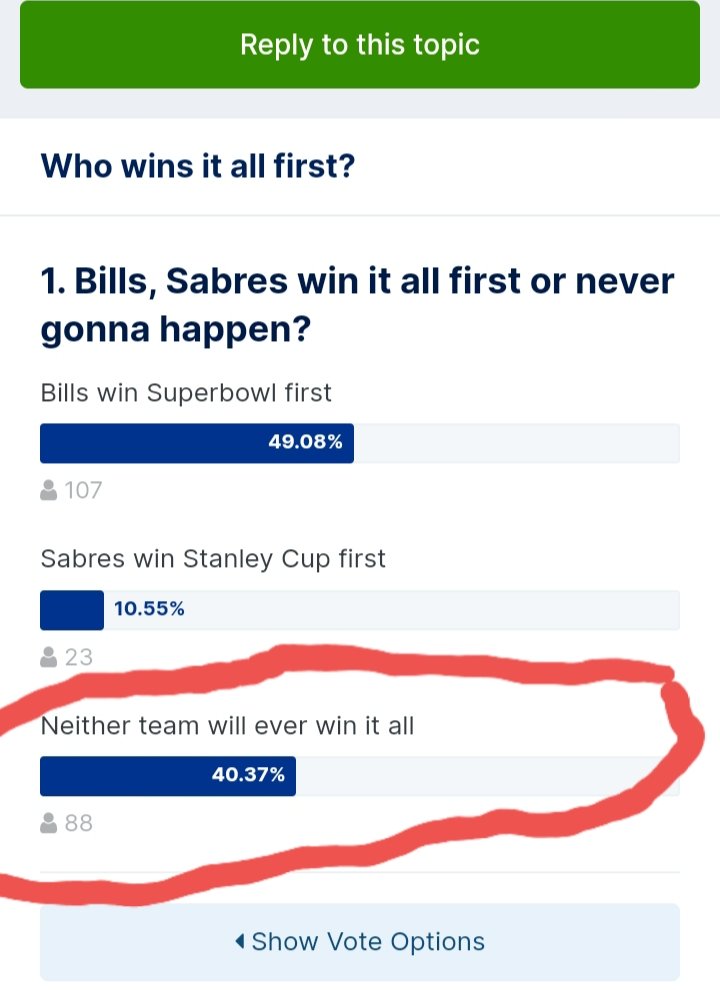720x990 pixels.
Task: Click the 10.55% poll result bar
Action: click(360, 610)
